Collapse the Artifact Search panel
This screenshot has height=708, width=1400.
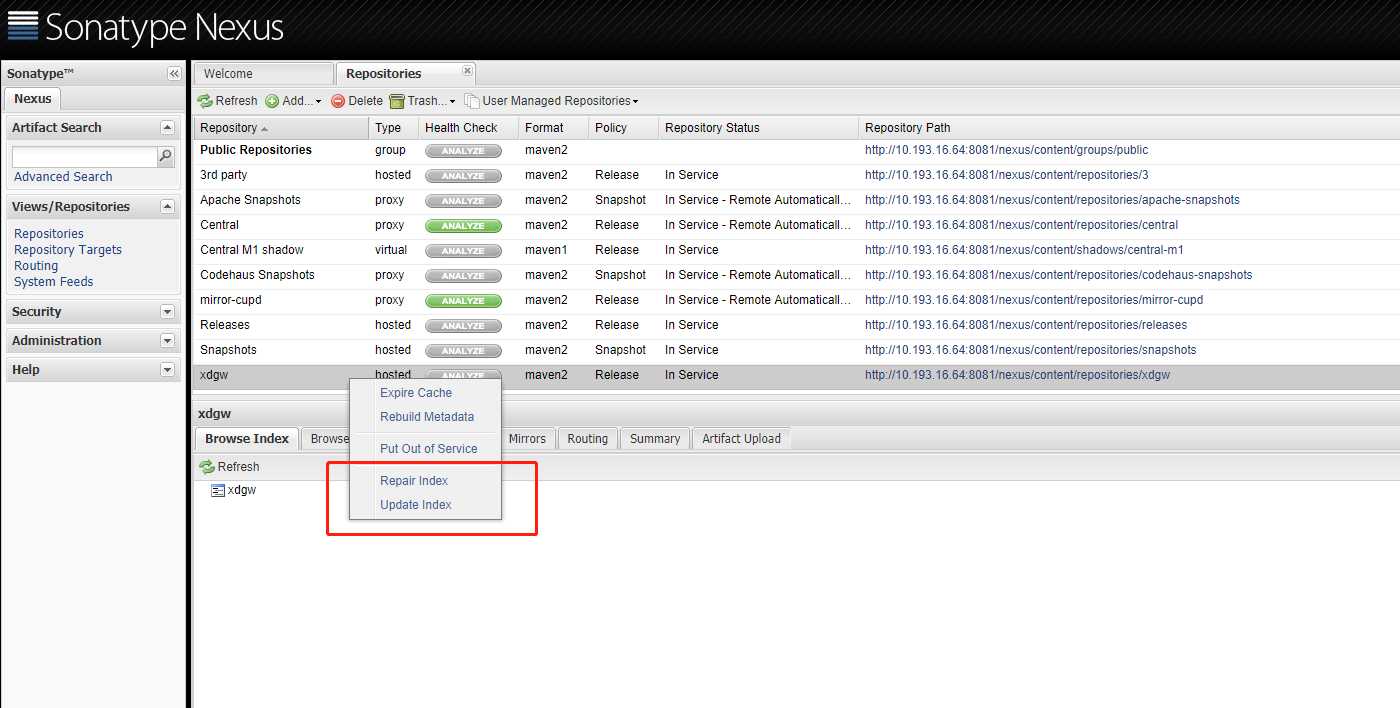(167, 127)
